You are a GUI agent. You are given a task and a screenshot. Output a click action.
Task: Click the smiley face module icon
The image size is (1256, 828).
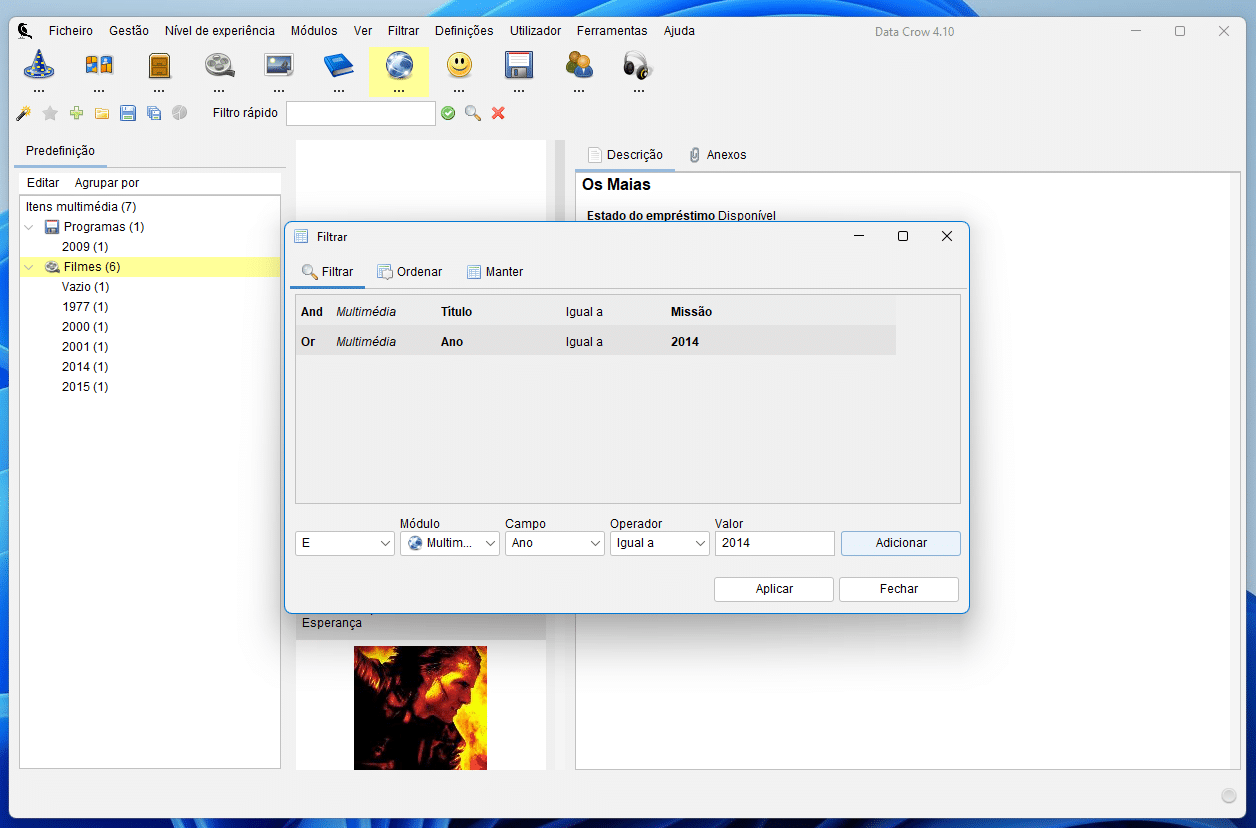[459, 66]
